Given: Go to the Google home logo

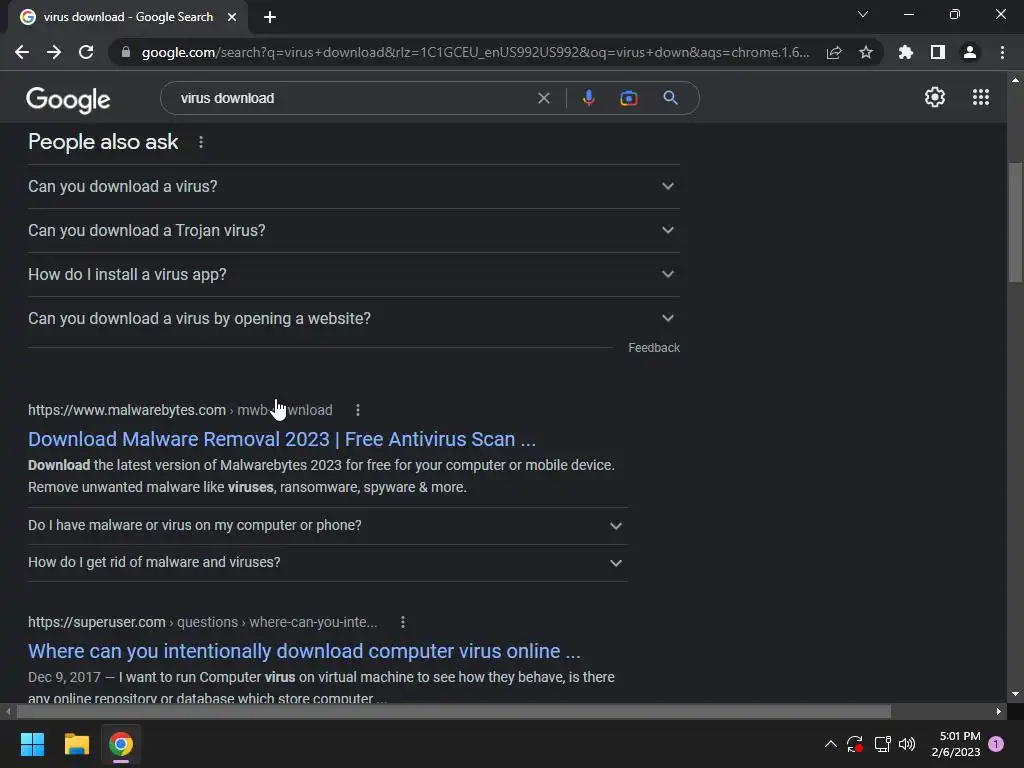Looking at the screenshot, I should pyautogui.click(x=68, y=99).
